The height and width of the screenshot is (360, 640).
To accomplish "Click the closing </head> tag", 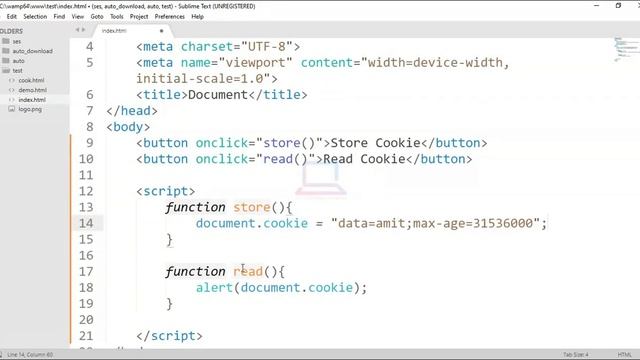I will click(x=132, y=111).
